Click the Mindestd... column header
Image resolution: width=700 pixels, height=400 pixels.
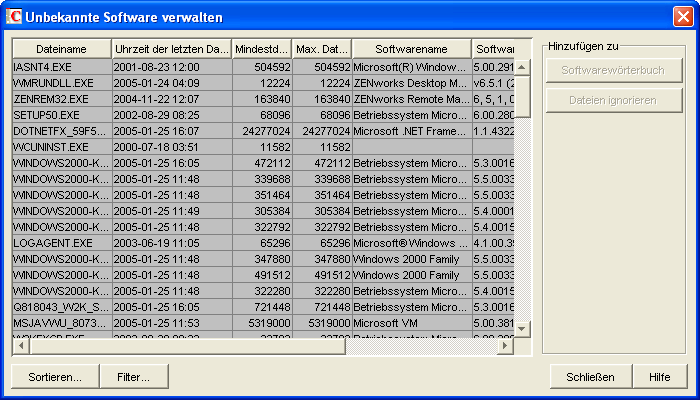(262, 49)
